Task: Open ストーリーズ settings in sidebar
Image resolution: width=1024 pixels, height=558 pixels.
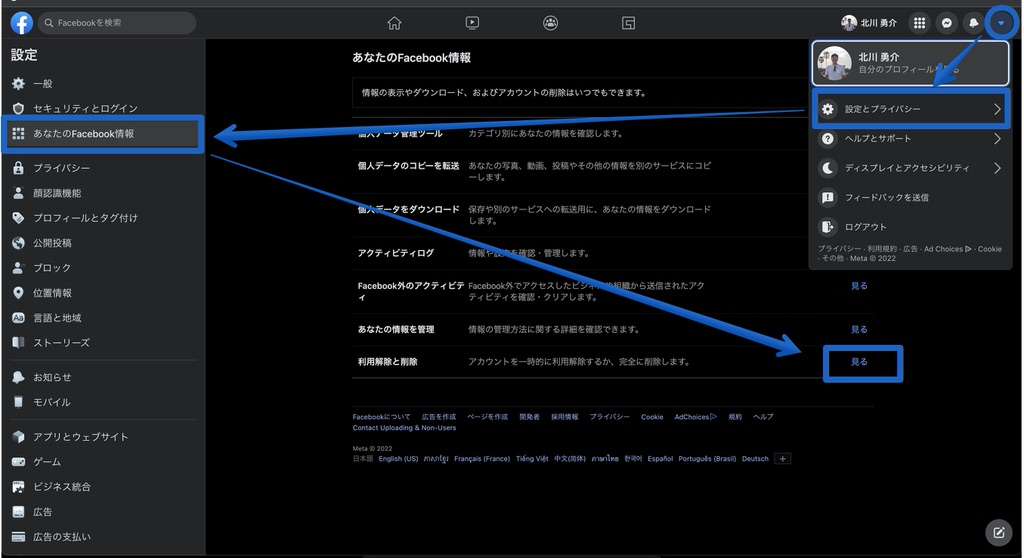Action: (103, 343)
